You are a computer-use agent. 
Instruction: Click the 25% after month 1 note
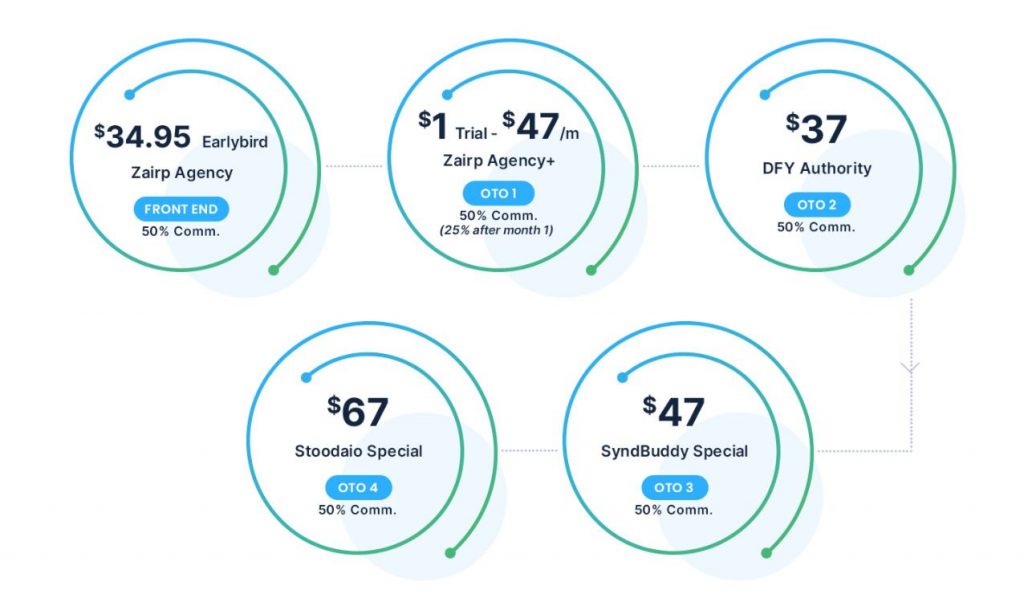496,230
